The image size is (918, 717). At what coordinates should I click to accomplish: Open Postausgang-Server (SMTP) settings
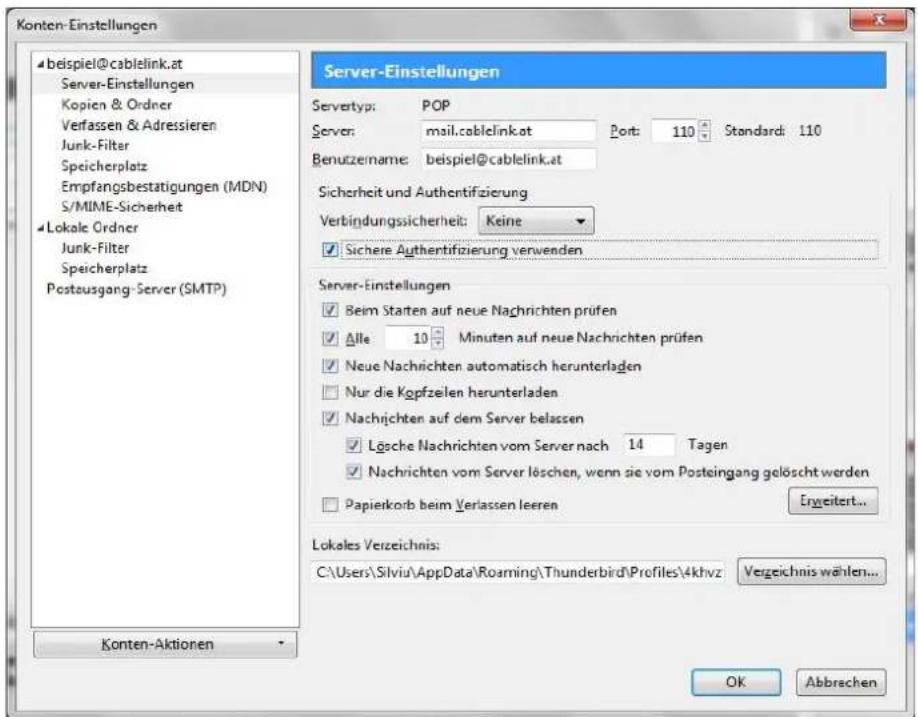point(136,289)
